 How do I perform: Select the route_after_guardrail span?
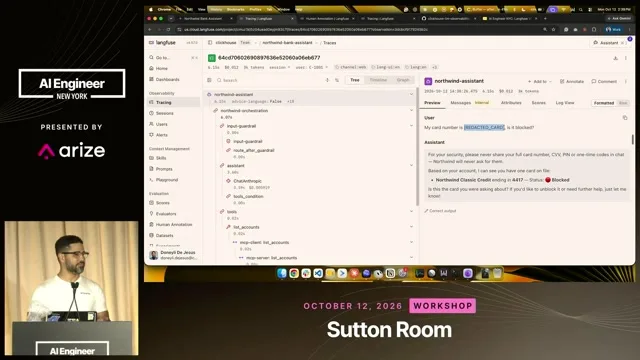coord(253,151)
